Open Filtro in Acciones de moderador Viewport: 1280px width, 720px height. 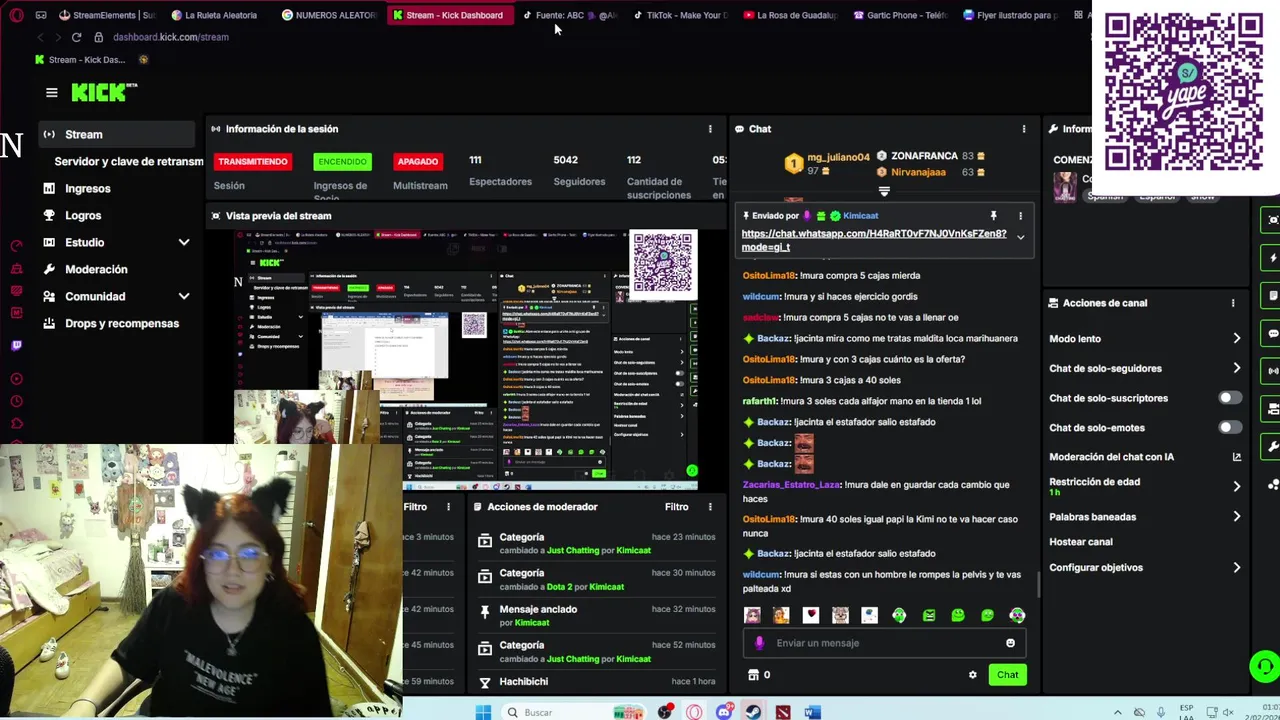coord(676,507)
